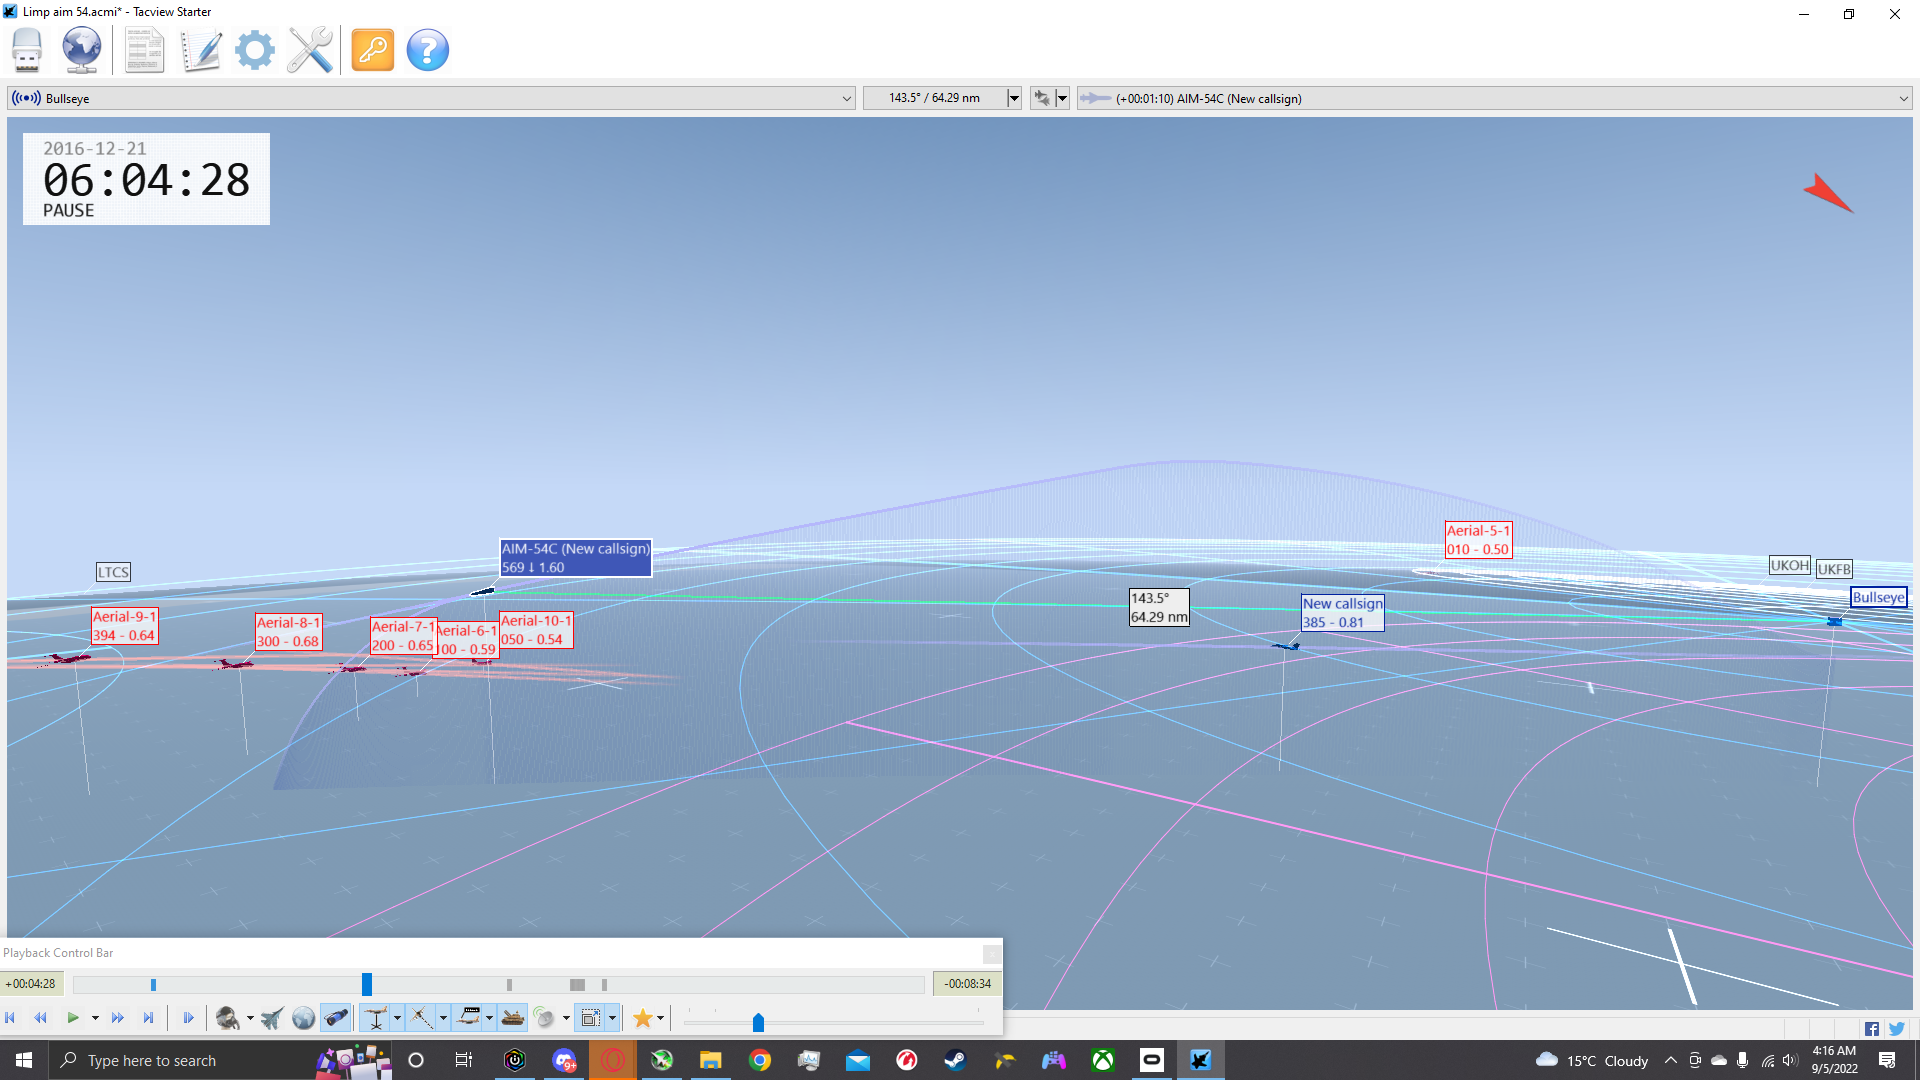Select the external aircraft view icon
1920x1080 pixels.
(x=272, y=1018)
